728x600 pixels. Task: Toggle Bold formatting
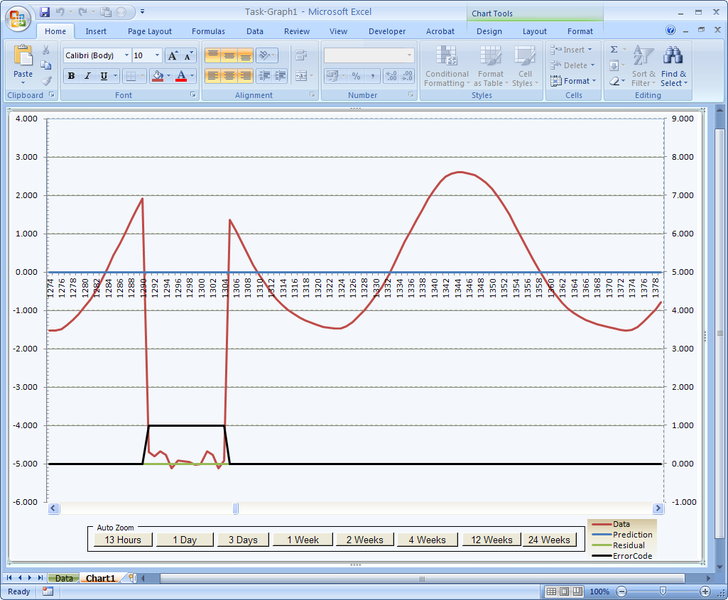[x=71, y=76]
